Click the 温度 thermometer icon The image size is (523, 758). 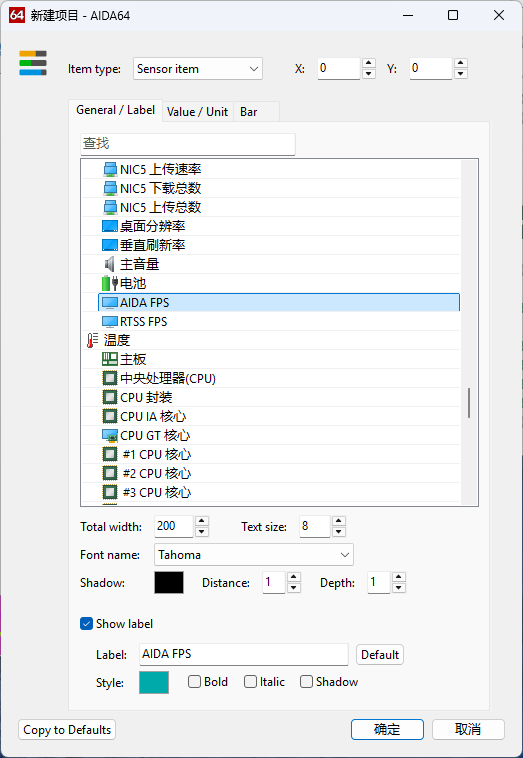(x=92, y=341)
